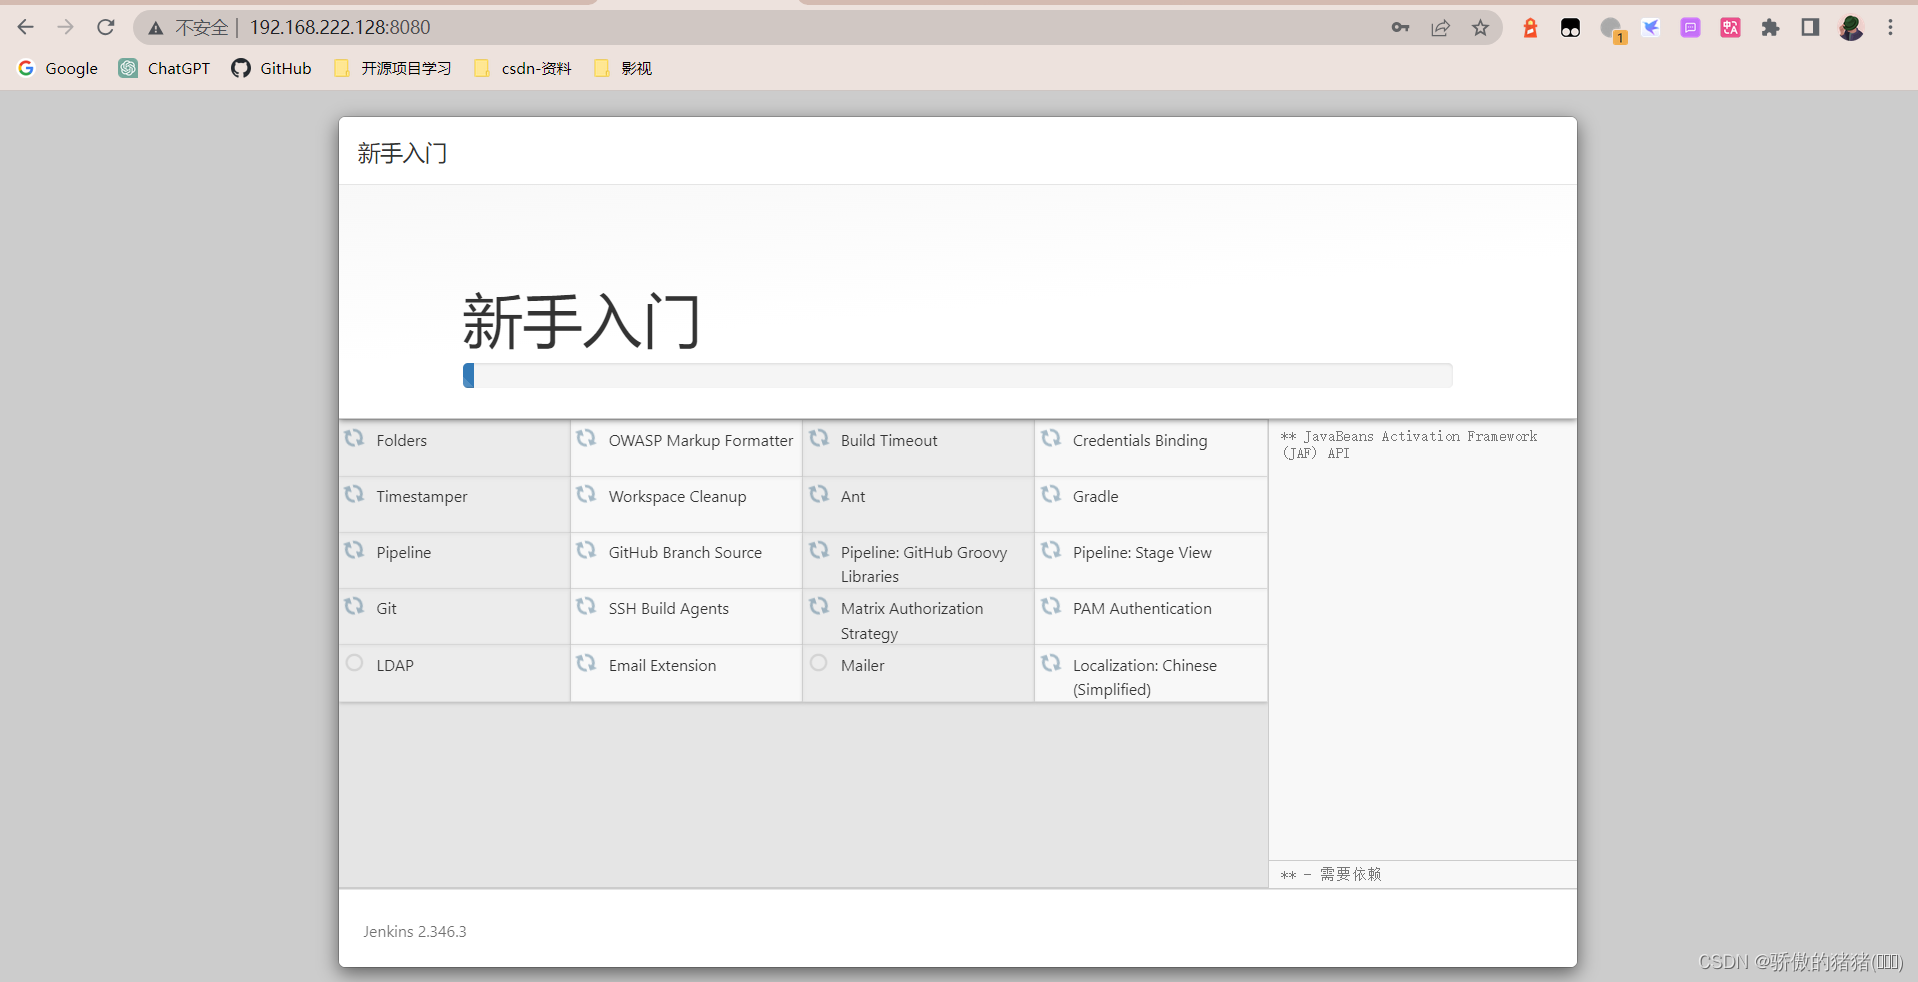The image size is (1918, 982).
Task: Click the spinner icon beside Folders
Action: tap(354, 438)
